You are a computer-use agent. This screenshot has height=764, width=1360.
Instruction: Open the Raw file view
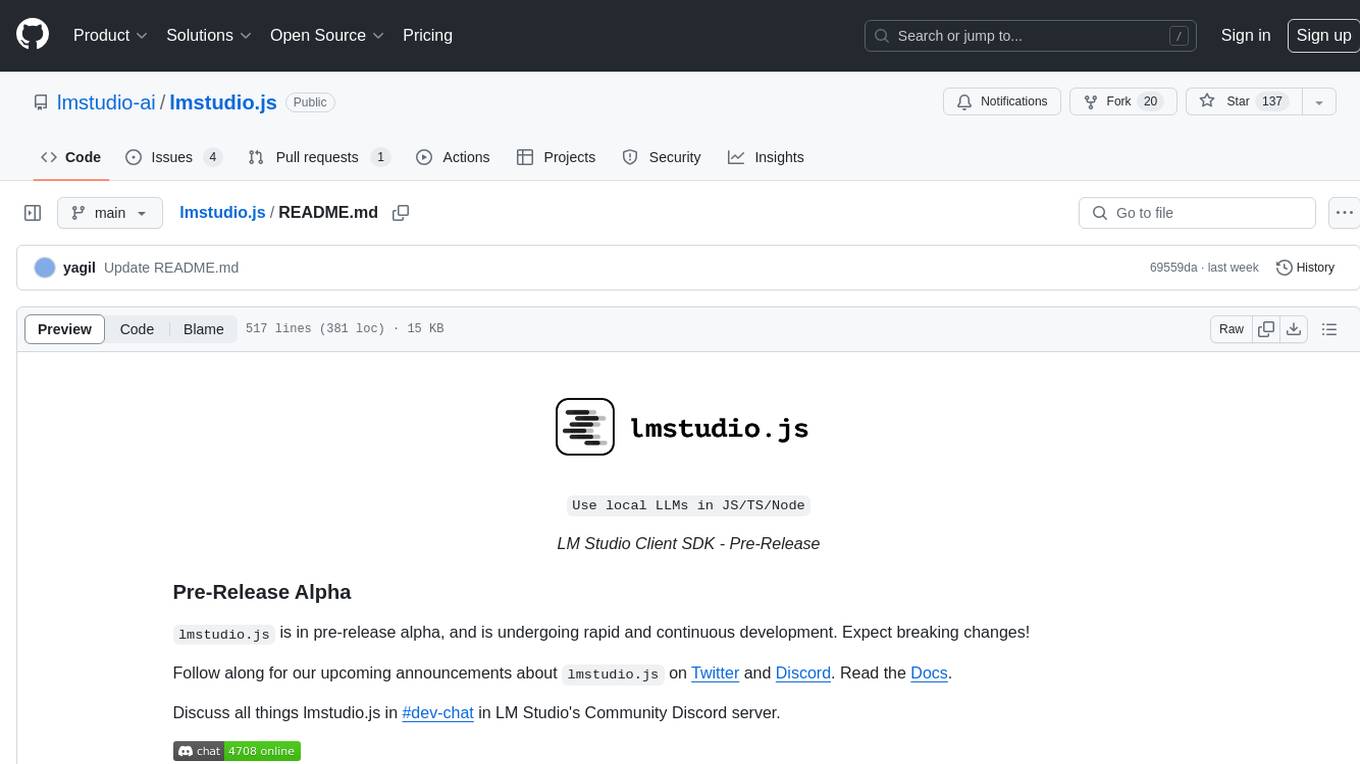coord(1231,329)
